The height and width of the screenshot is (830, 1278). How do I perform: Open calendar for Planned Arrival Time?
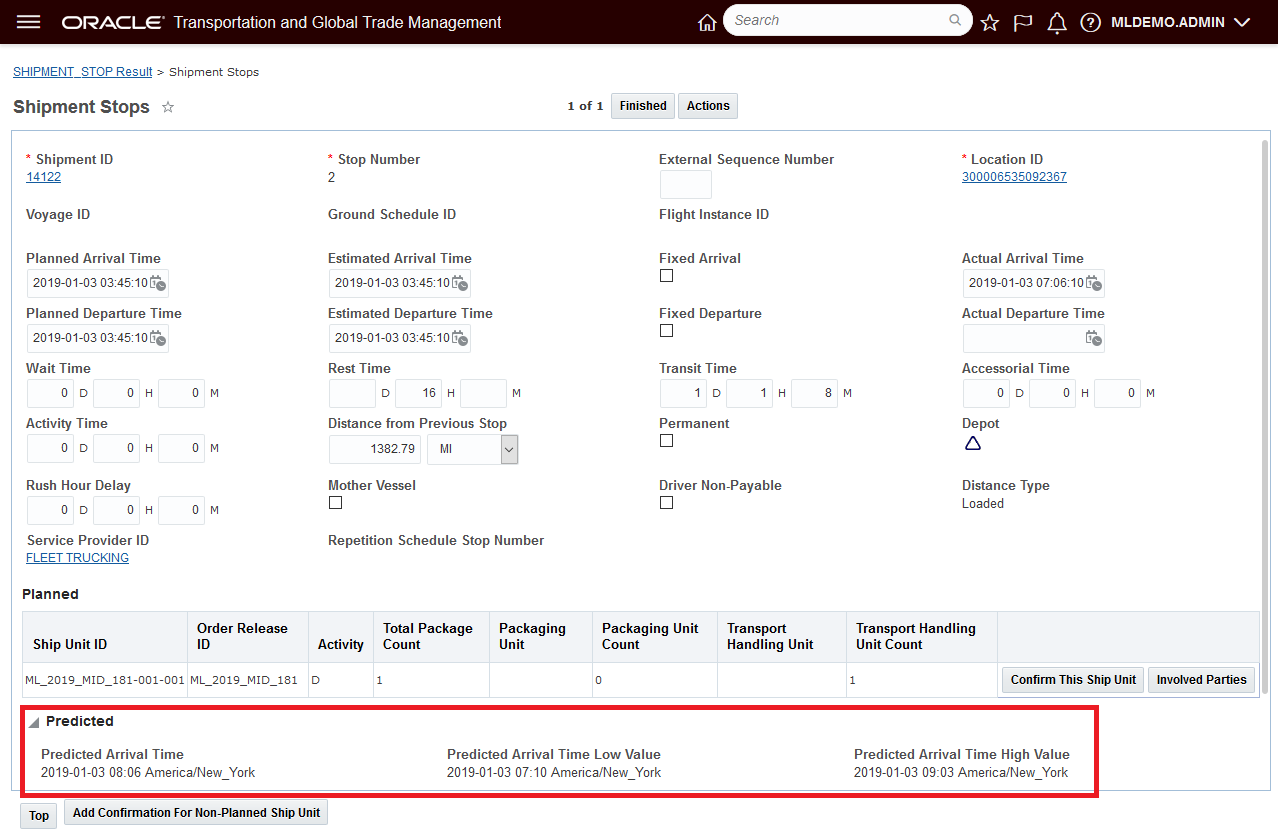click(x=158, y=283)
